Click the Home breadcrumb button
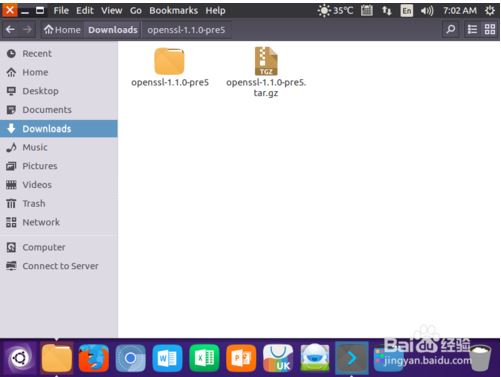501x377 pixels. [x=62, y=30]
